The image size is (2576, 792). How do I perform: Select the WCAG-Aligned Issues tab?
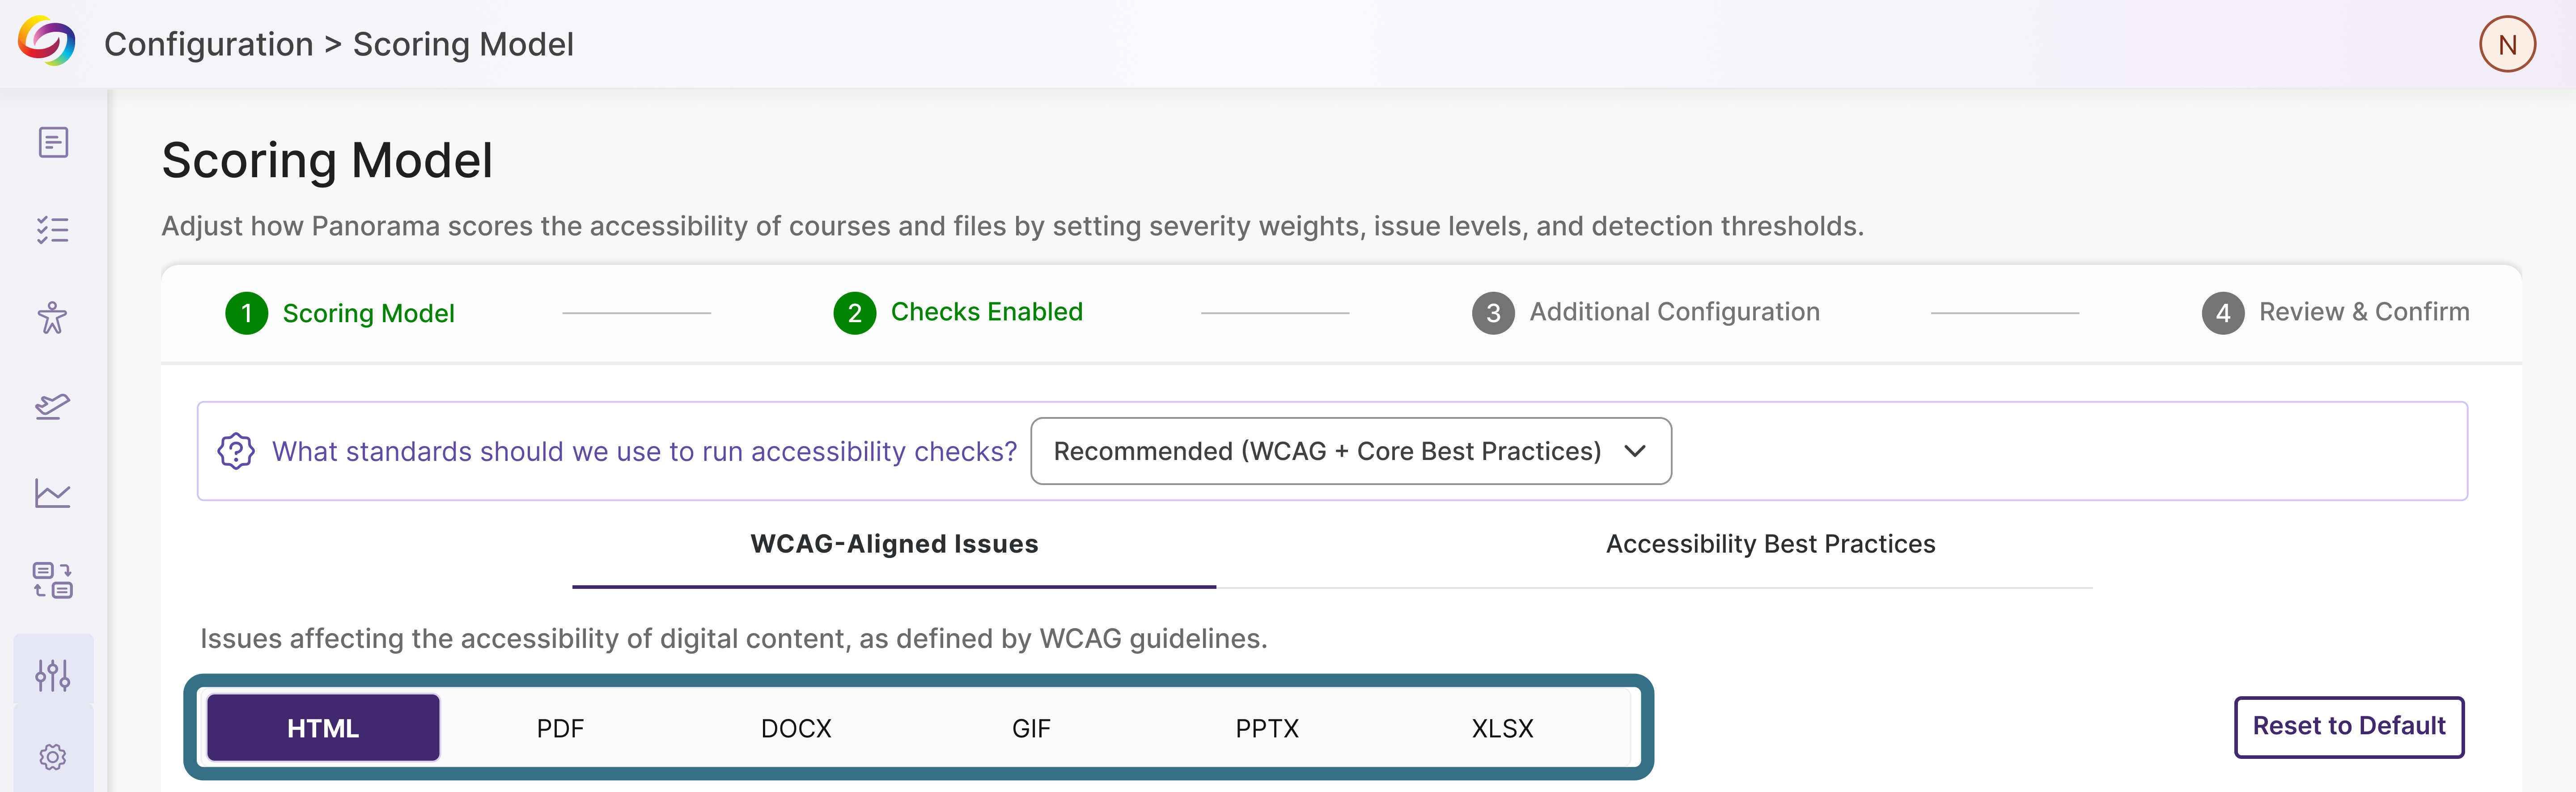(894, 544)
